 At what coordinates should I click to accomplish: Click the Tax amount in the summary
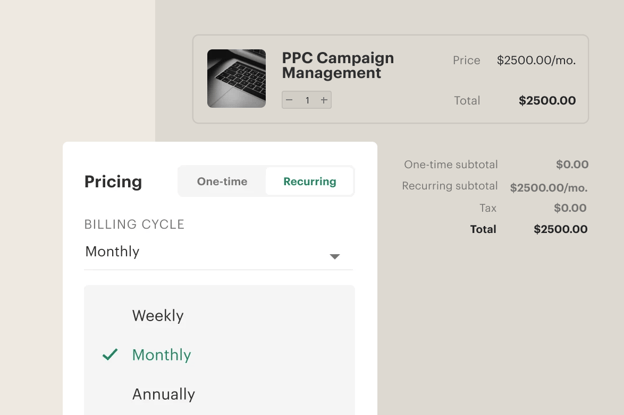(x=570, y=208)
